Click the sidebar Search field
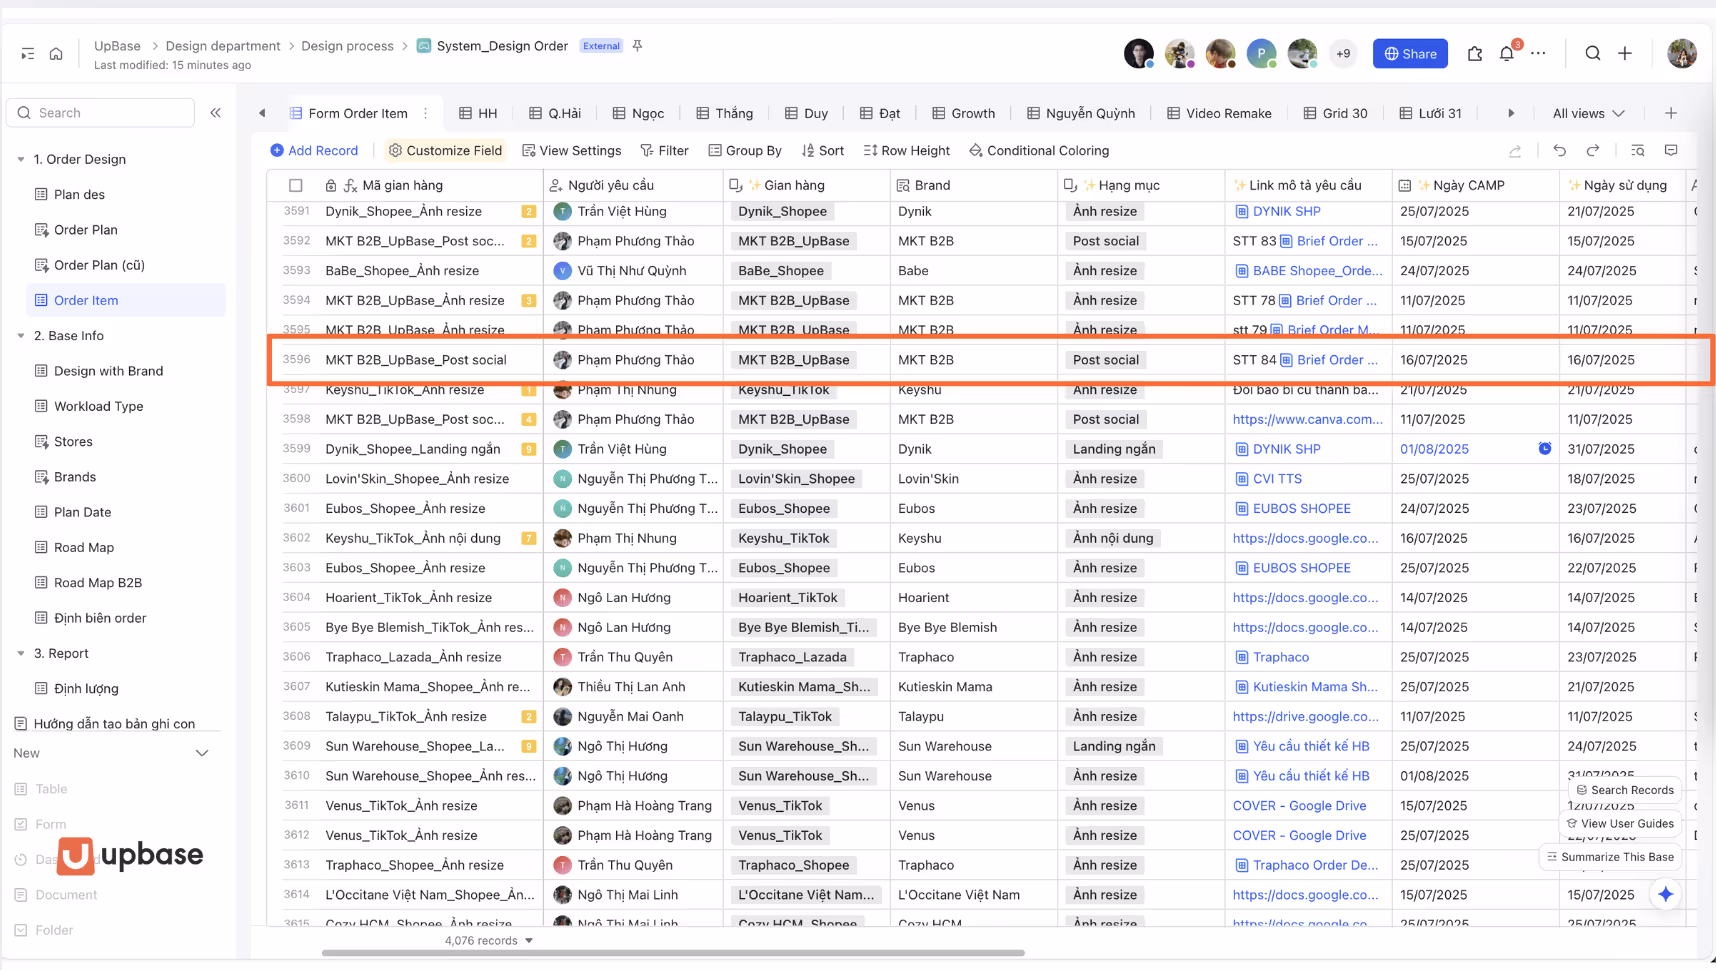1716x970 pixels. pos(101,113)
